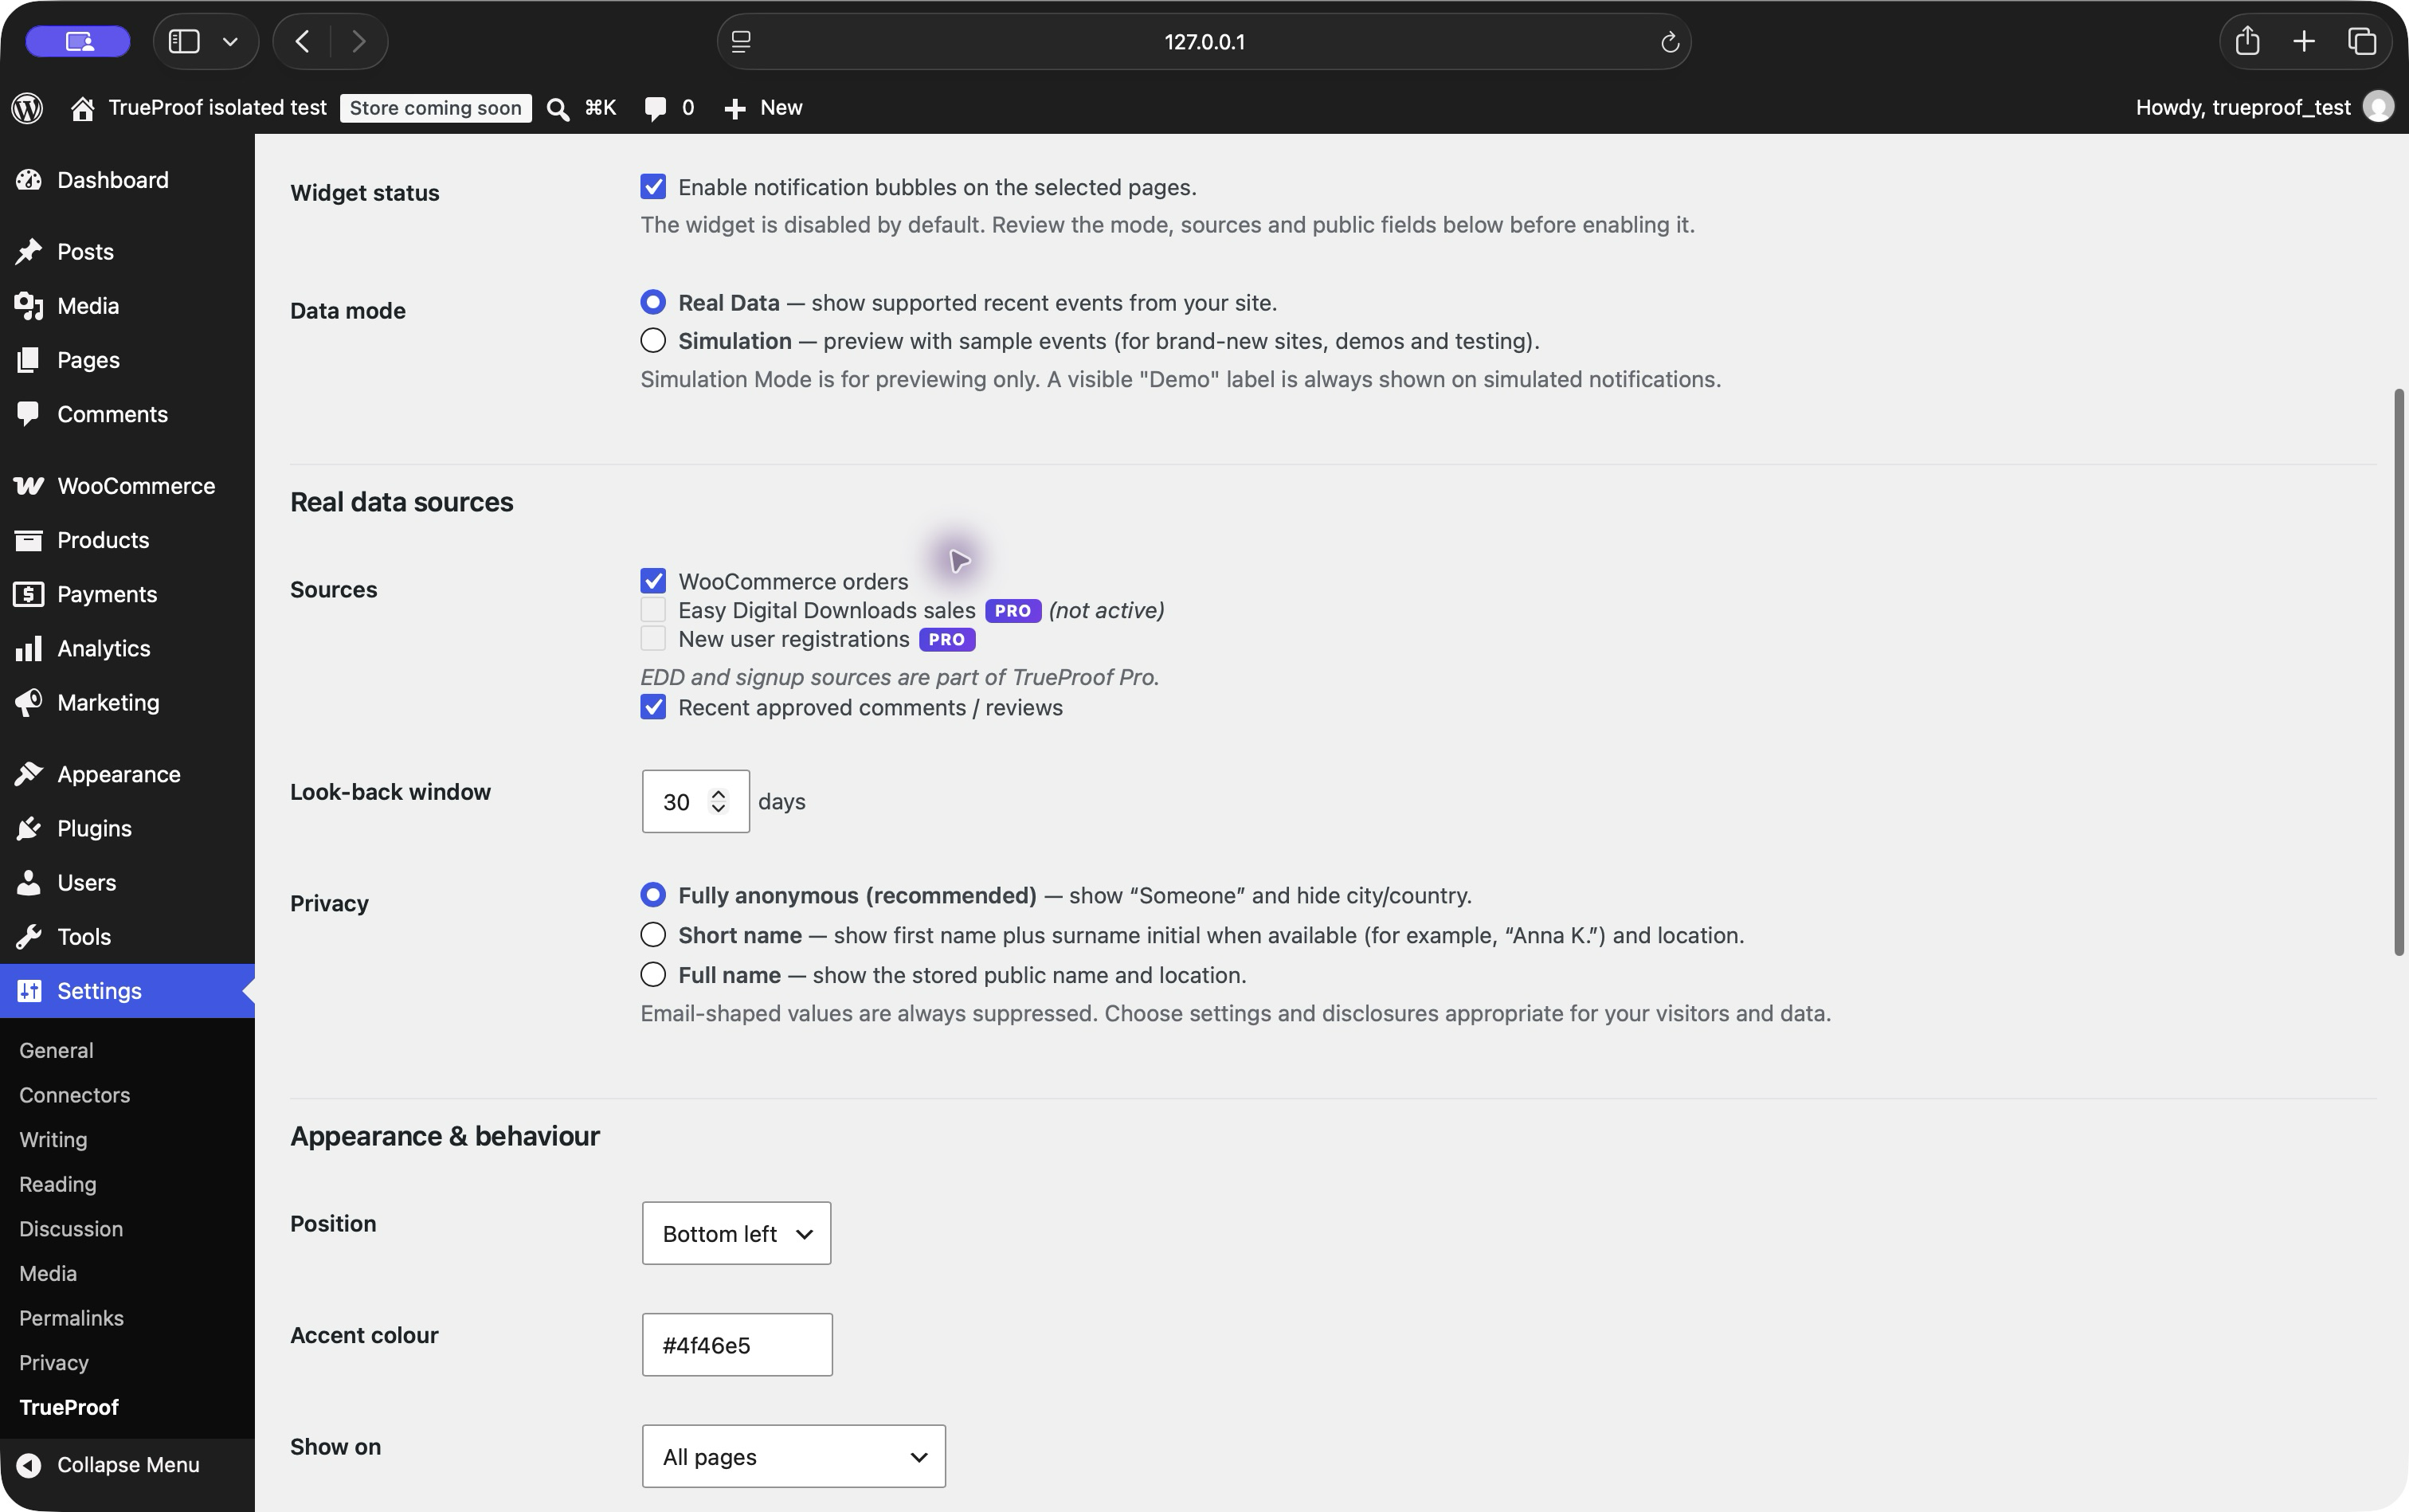
Task: Open the user avatar next to Howdy
Action: tap(2378, 107)
